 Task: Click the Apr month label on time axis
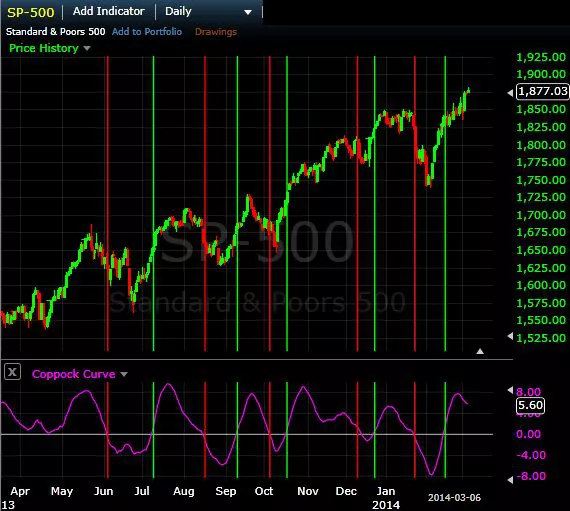(20, 491)
